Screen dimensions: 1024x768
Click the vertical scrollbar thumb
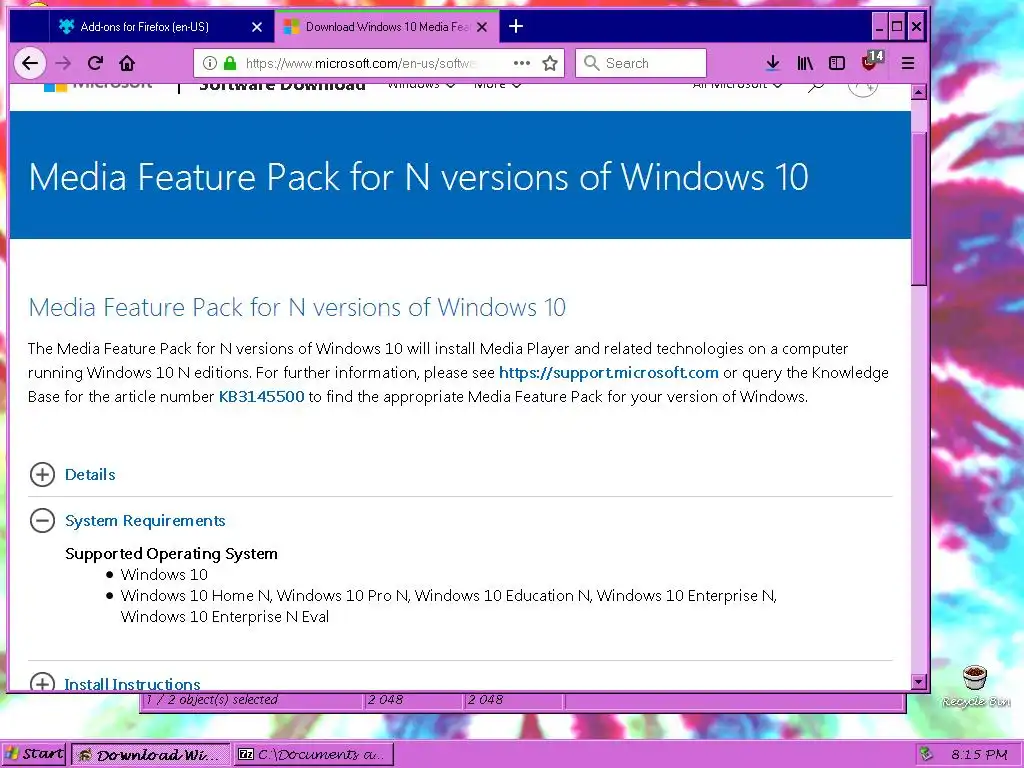point(919,209)
